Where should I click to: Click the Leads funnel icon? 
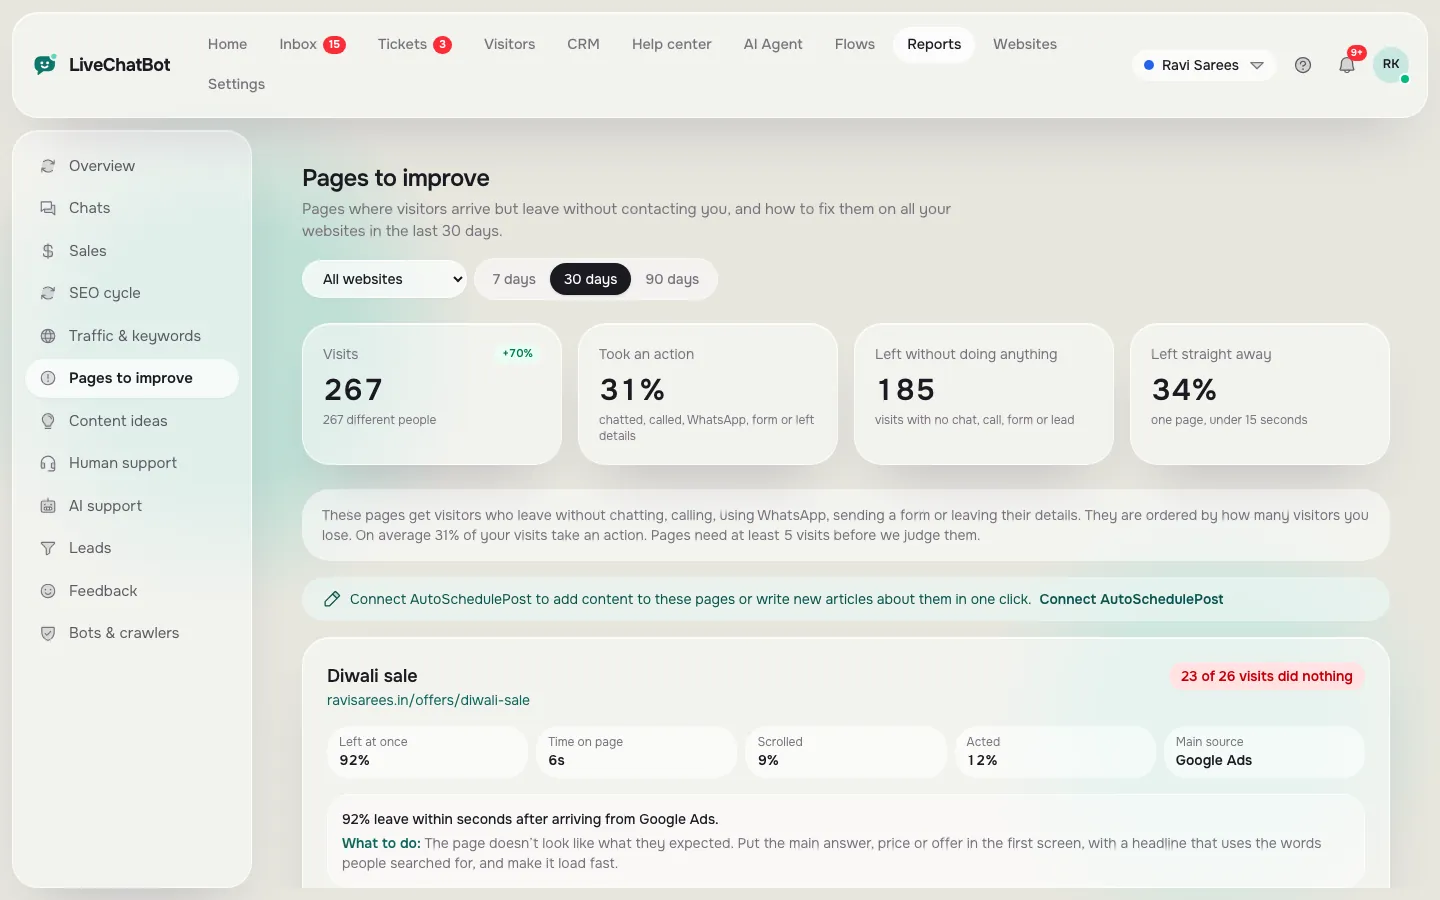pyautogui.click(x=48, y=548)
